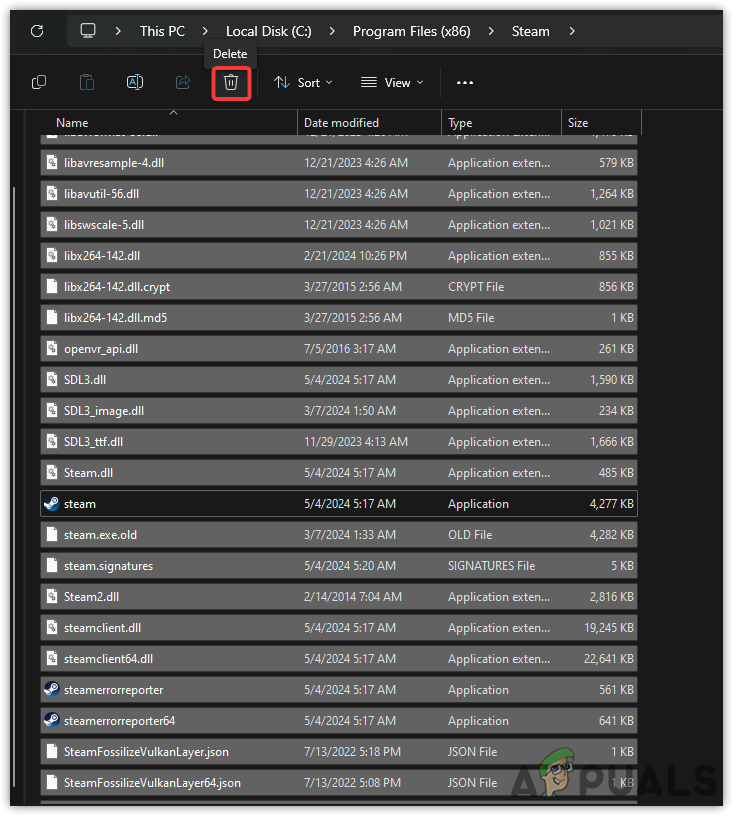The width and height of the screenshot is (733, 816).
Task: Click the Paste clipboard icon
Action: click(87, 82)
